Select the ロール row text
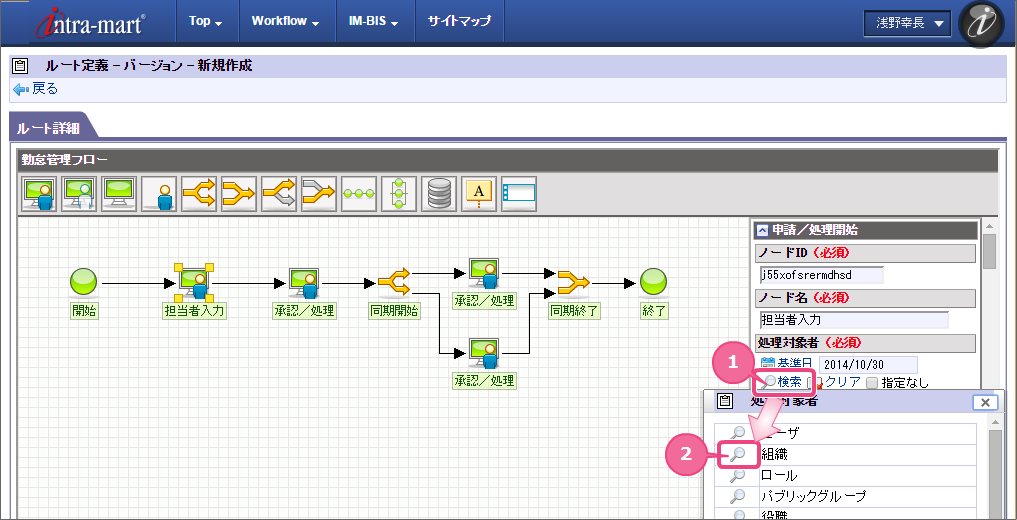This screenshot has height=520, width=1017. coord(779,476)
